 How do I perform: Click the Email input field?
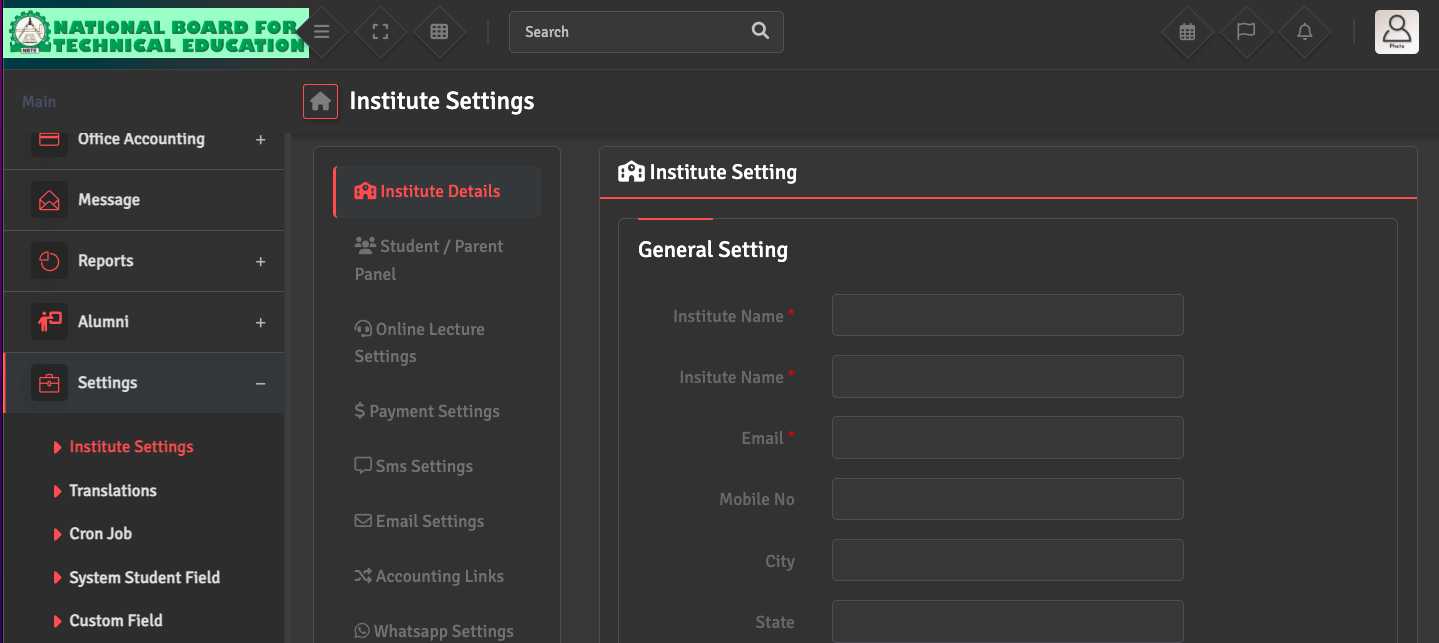click(x=1007, y=438)
